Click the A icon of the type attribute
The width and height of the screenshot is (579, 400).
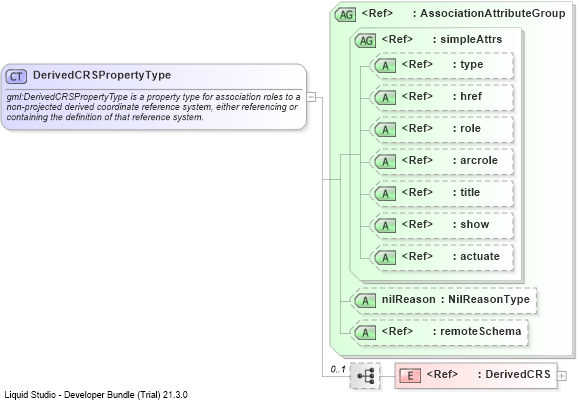pos(385,66)
